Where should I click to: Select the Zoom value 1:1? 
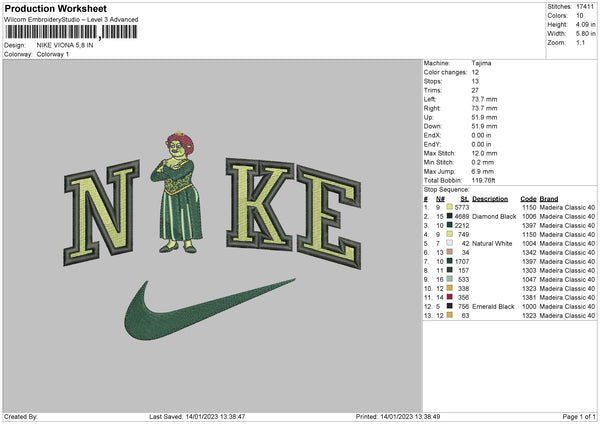[x=580, y=42]
